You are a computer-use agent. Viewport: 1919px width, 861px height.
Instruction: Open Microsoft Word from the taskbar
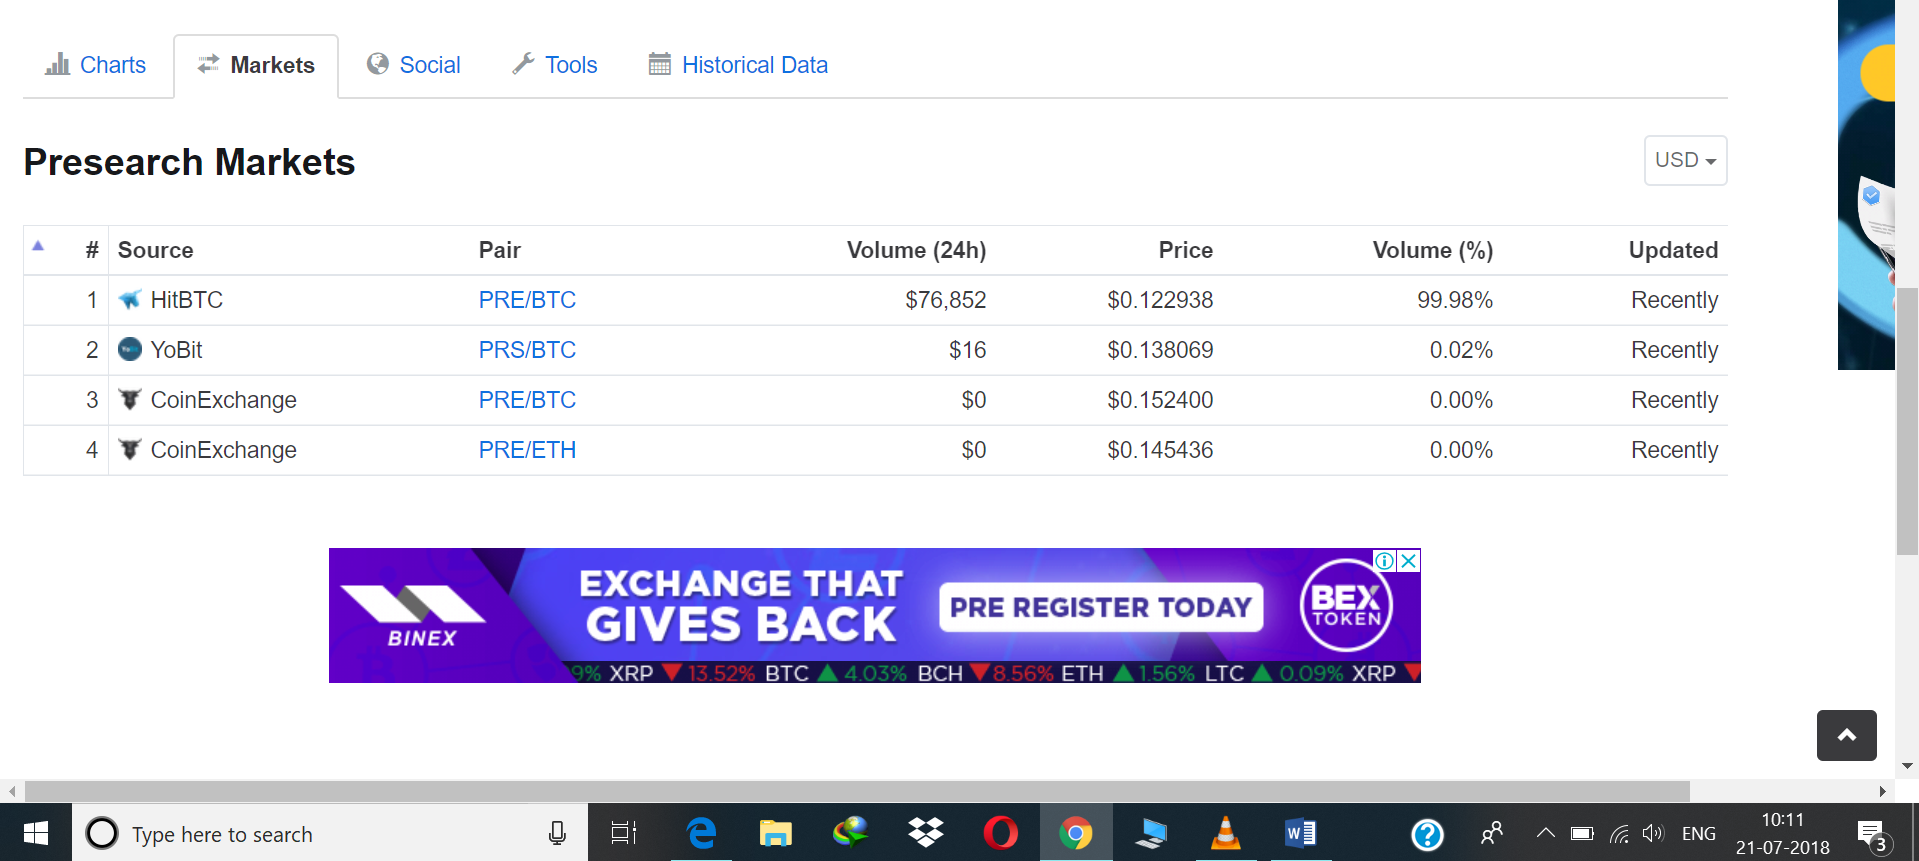tap(1301, 832)
